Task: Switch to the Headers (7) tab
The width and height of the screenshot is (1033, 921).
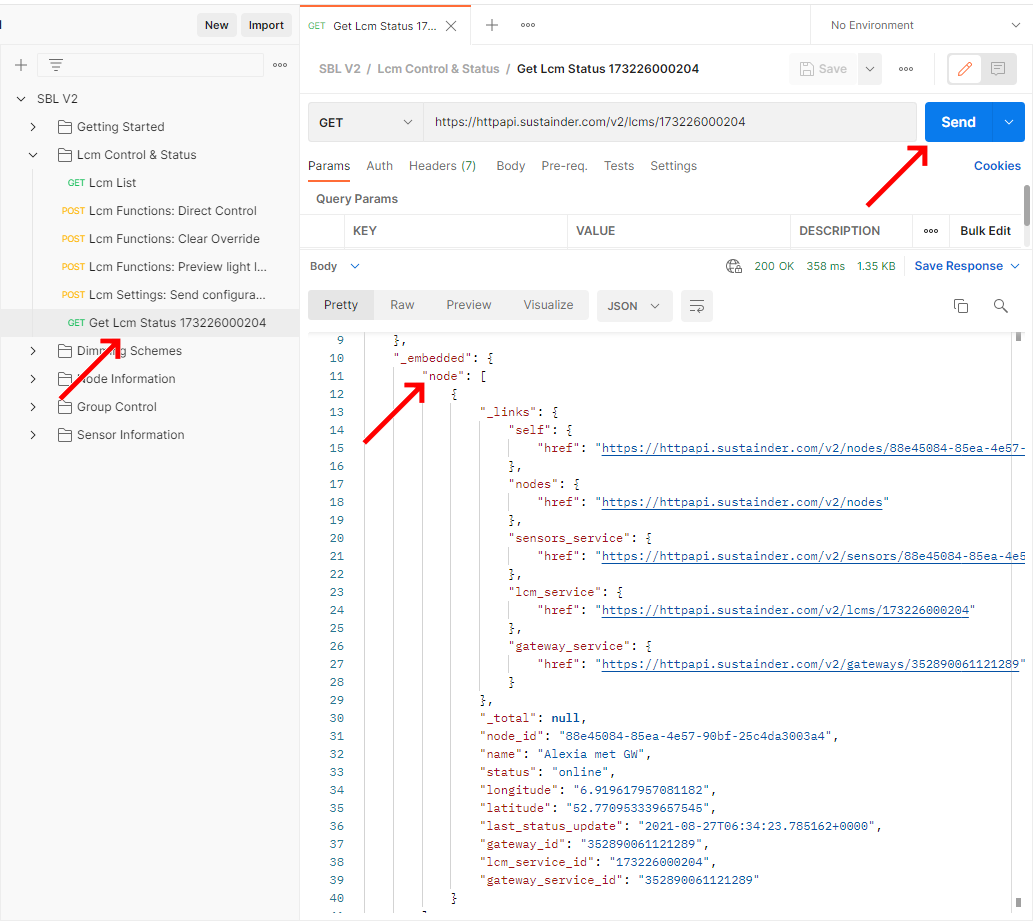Action: 442,166
